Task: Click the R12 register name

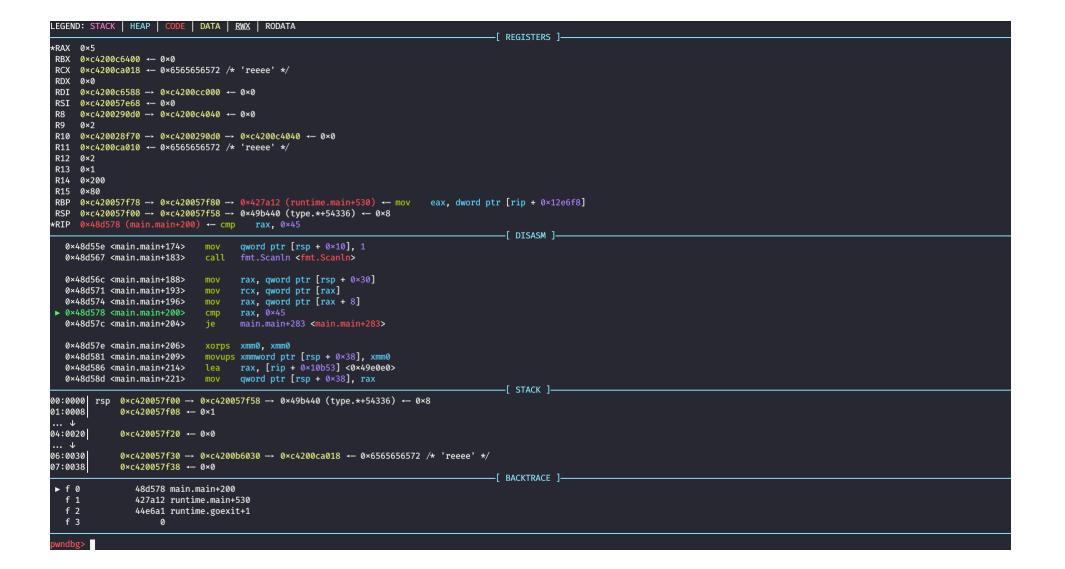Action: pyautogui.click(x=62, y=158)
